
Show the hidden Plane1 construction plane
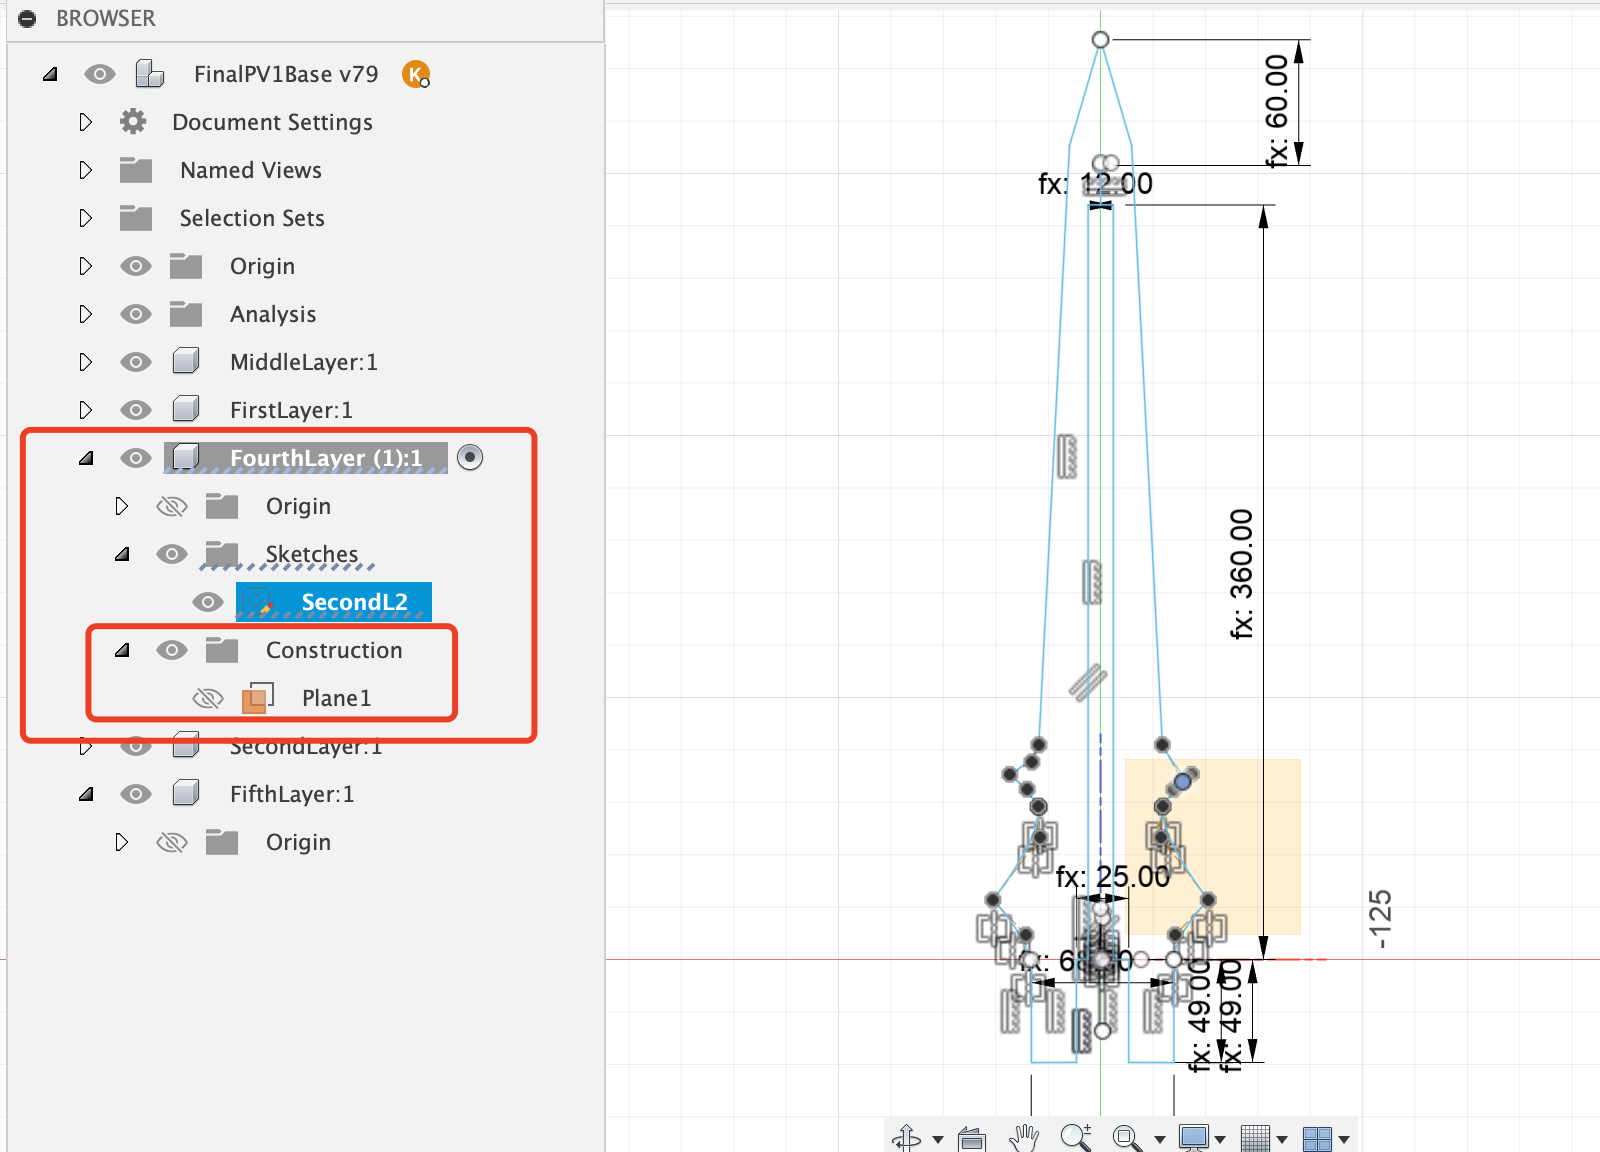[208, 698]
